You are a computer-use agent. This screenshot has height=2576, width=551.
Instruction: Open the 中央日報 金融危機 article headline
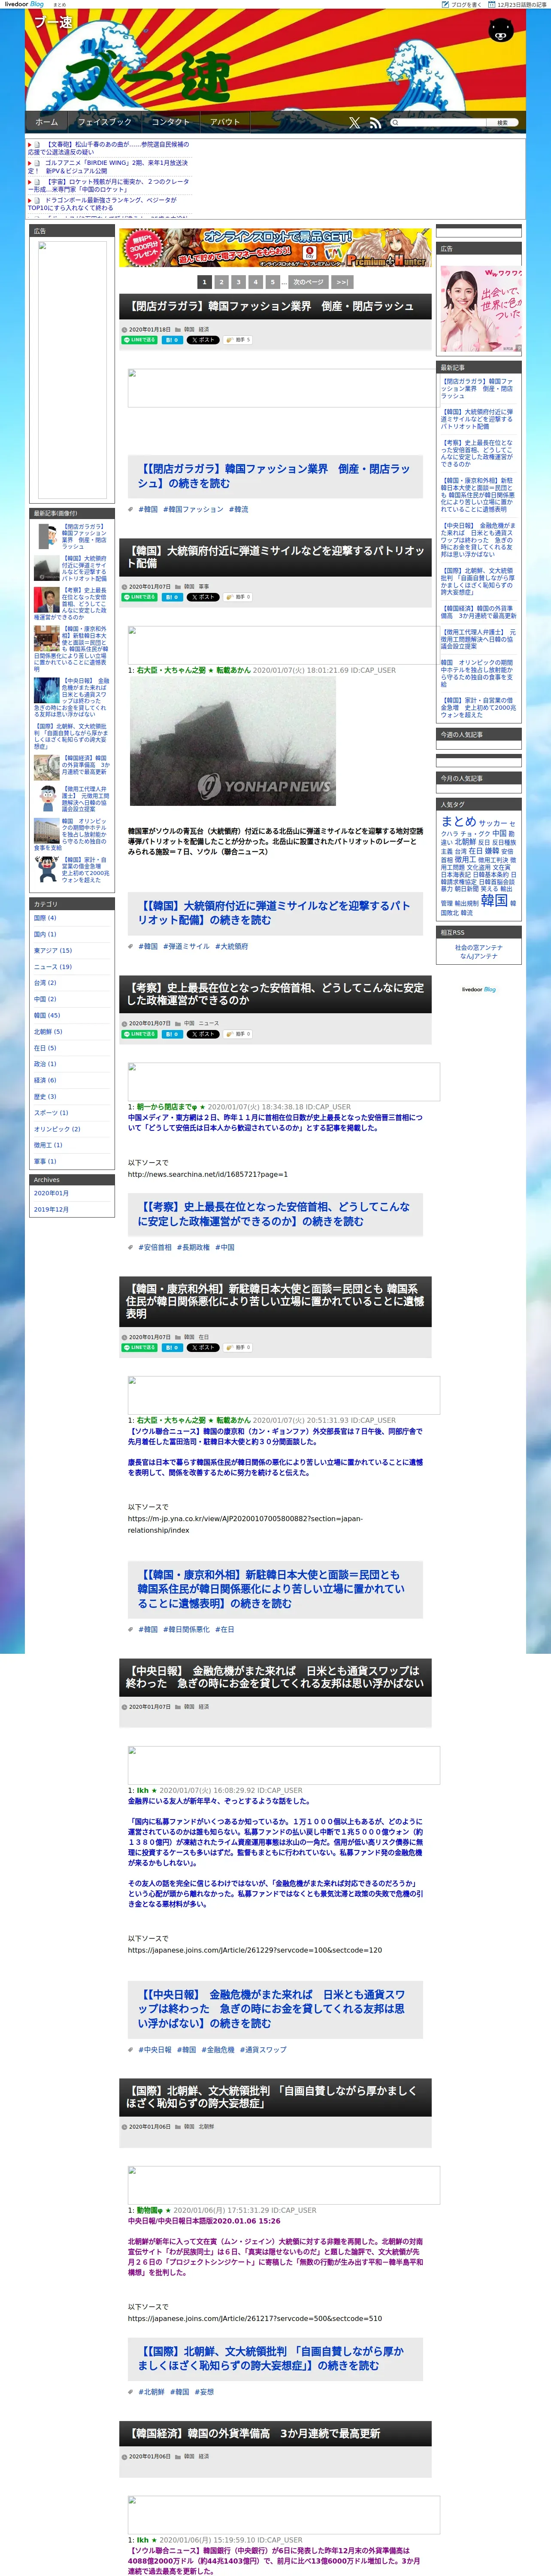(275, 1677)
